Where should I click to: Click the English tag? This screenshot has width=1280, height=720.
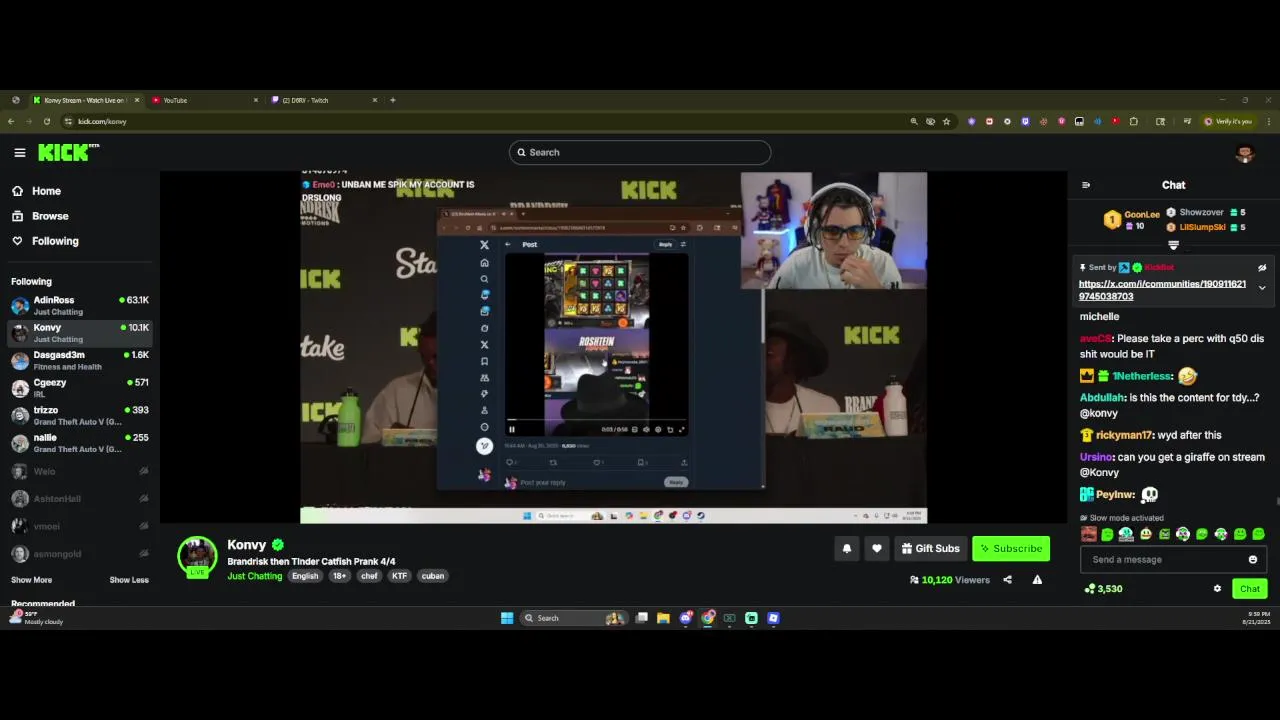point(305,576)
